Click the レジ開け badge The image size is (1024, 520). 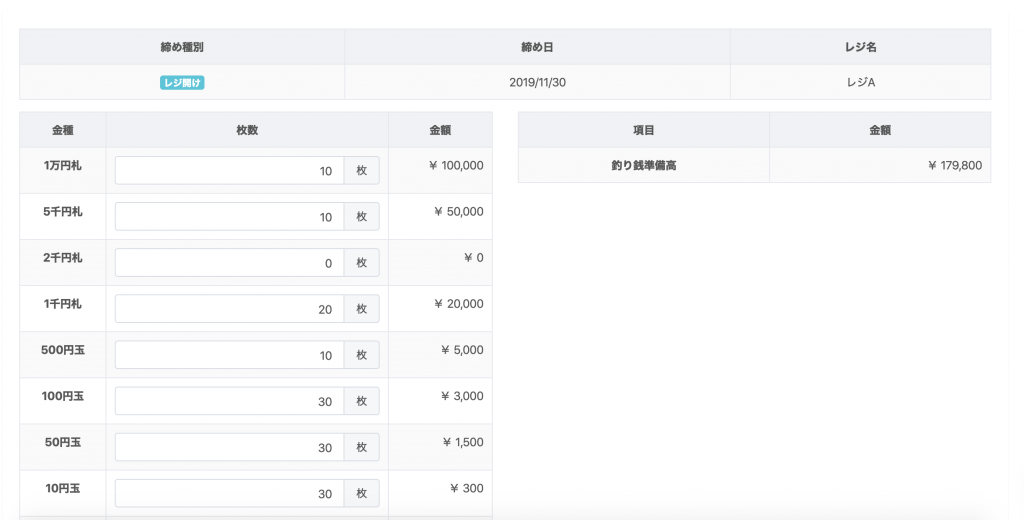pos(182,83)
